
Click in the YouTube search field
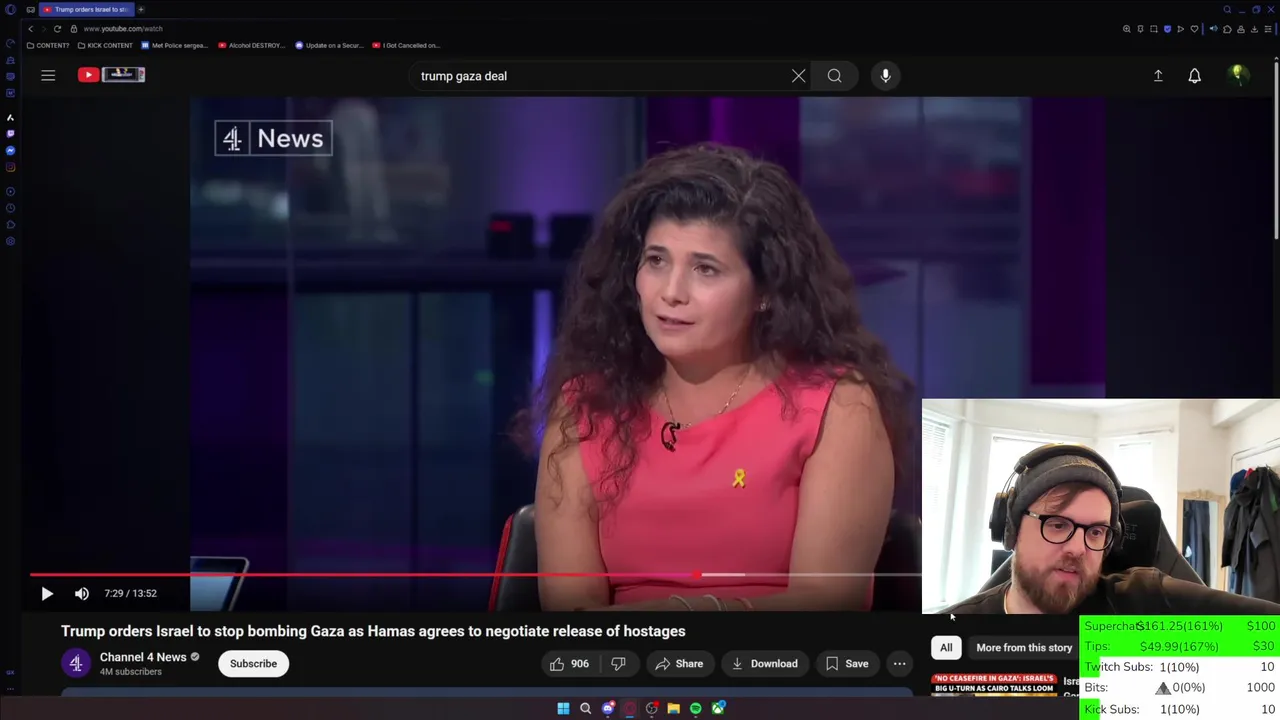tap(600, 76)
